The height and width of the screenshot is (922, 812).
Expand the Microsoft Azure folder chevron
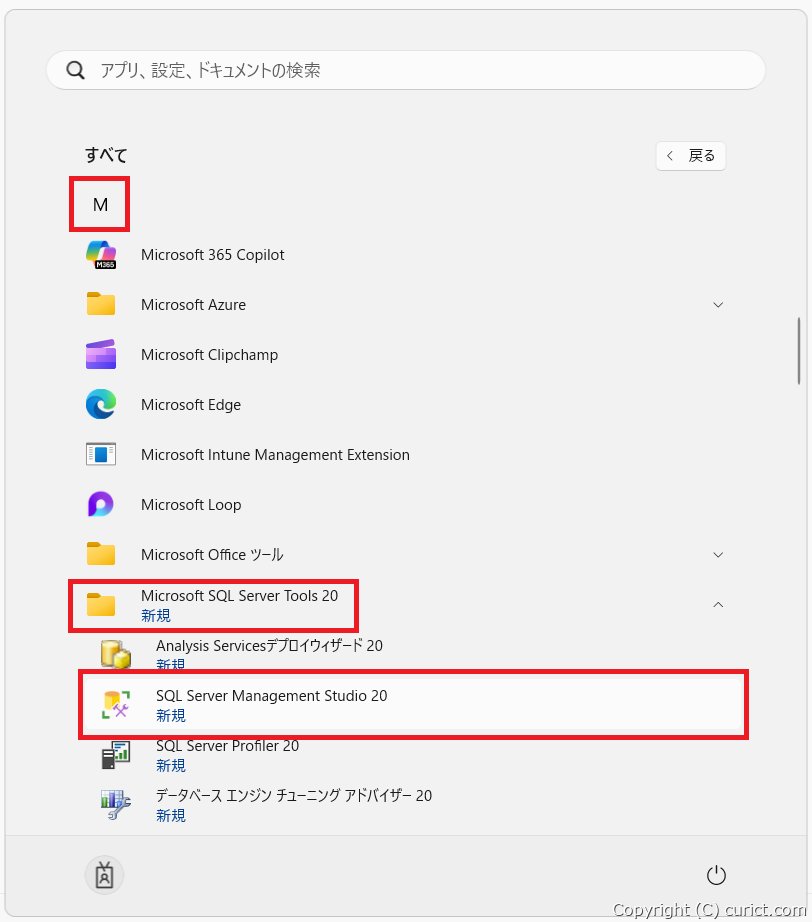coord(718,305)
